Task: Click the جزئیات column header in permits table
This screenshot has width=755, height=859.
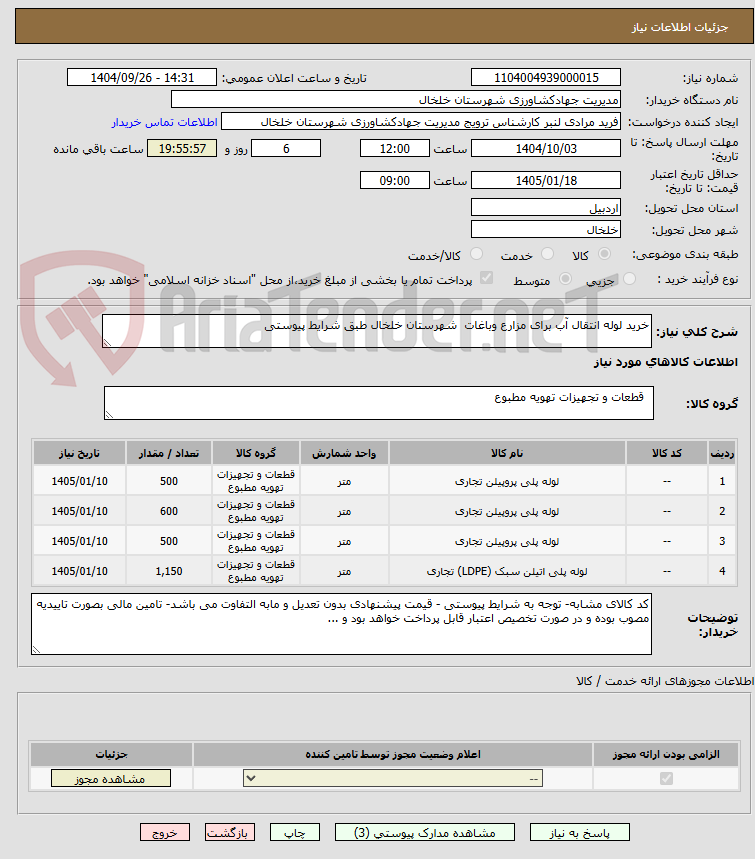Action: [112, 754]
